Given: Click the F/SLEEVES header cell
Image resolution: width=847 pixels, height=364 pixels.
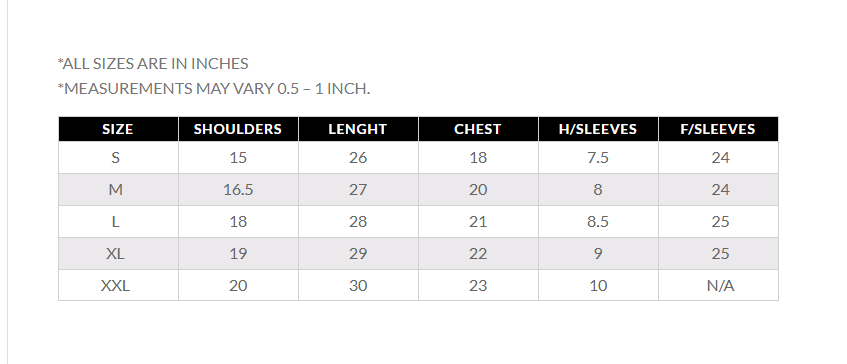Looking at the screenshot, I should point(718,129).
